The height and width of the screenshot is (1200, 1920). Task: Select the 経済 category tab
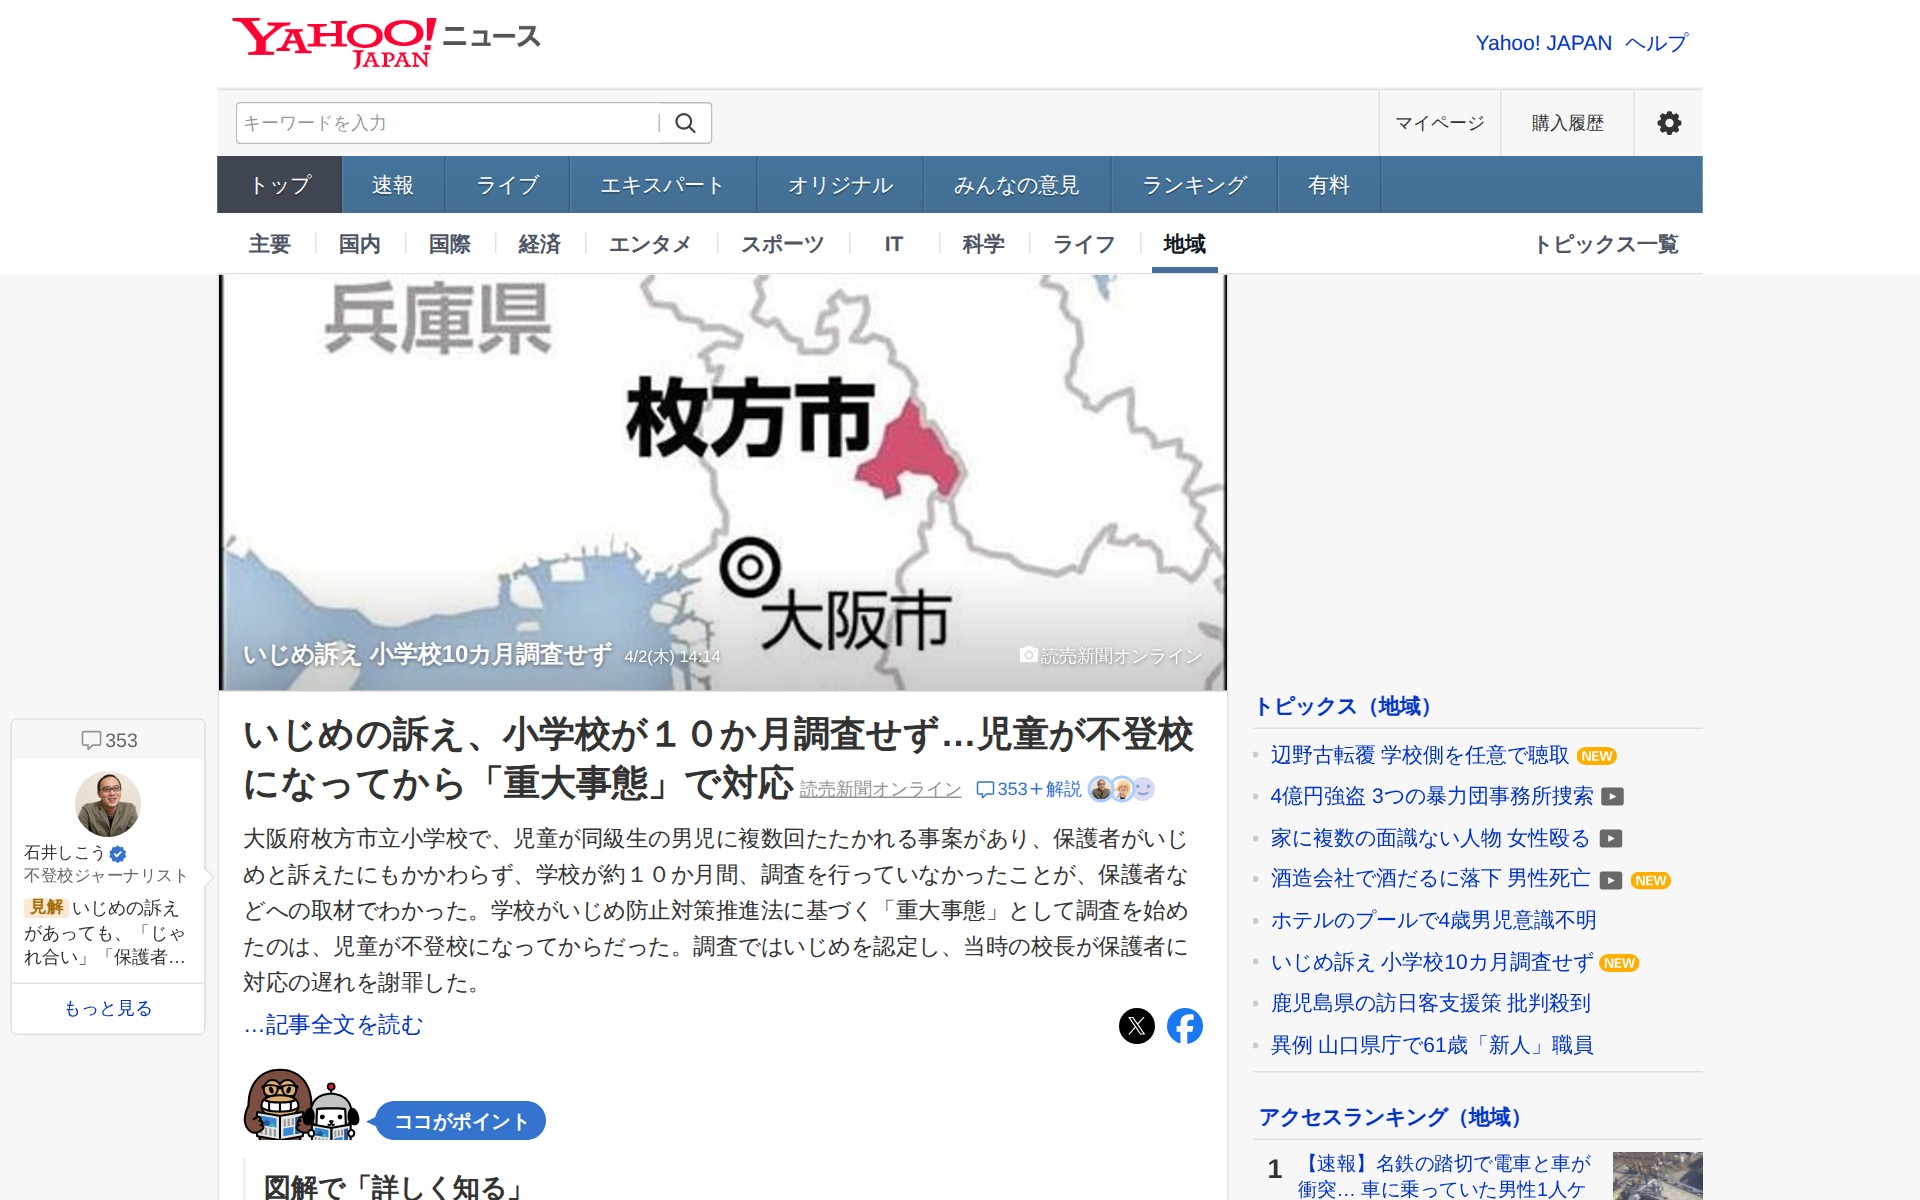coord(539,244)
